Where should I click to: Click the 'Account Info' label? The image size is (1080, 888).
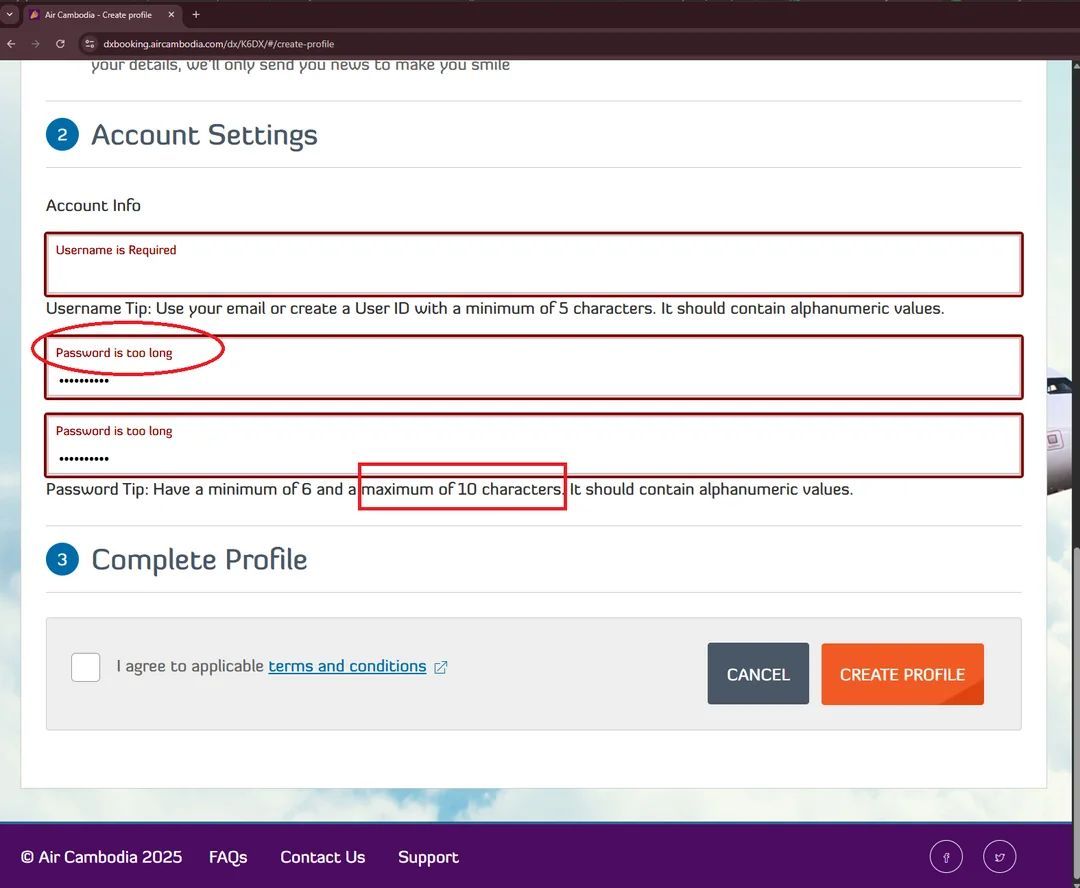(x=93, y=205)
